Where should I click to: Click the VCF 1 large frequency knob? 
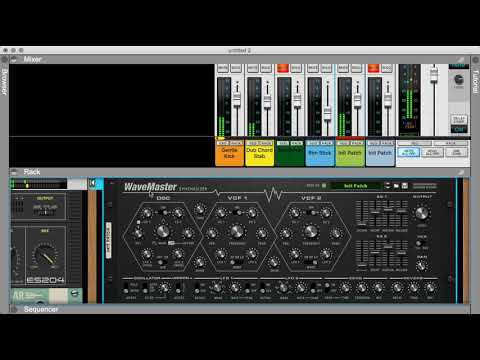click(x=237, y=231)
